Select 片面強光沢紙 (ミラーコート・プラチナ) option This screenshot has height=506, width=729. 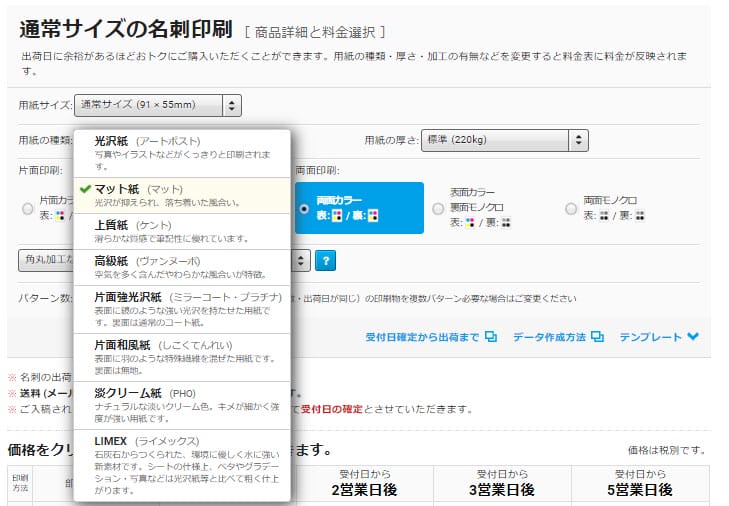[x=182, y=309]
